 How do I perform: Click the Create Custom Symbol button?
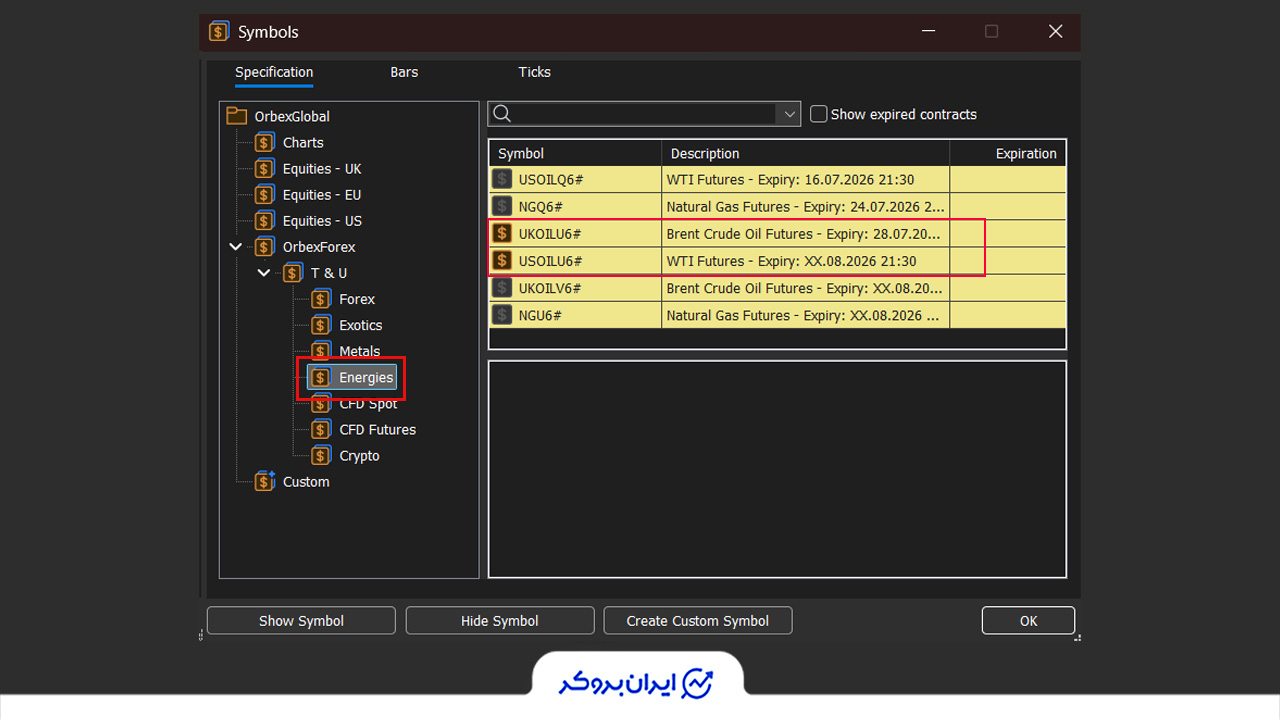click(698, 620)
